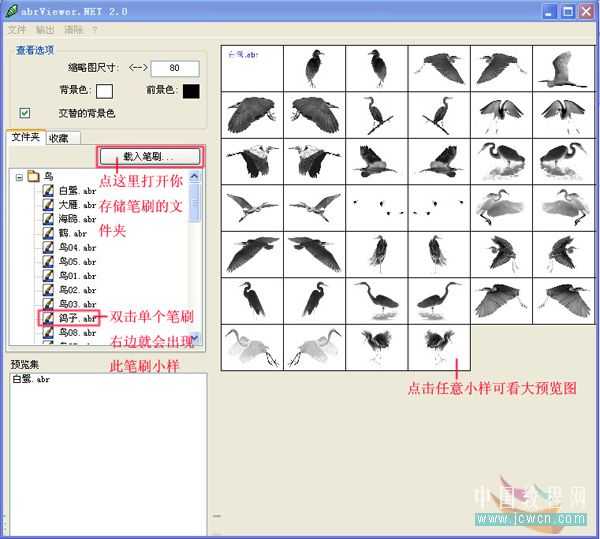This screenshot has height=539, width=600.
Task: Pick the white 背景色 swatch
Action: pyautogui.click(x=104, y=91)
